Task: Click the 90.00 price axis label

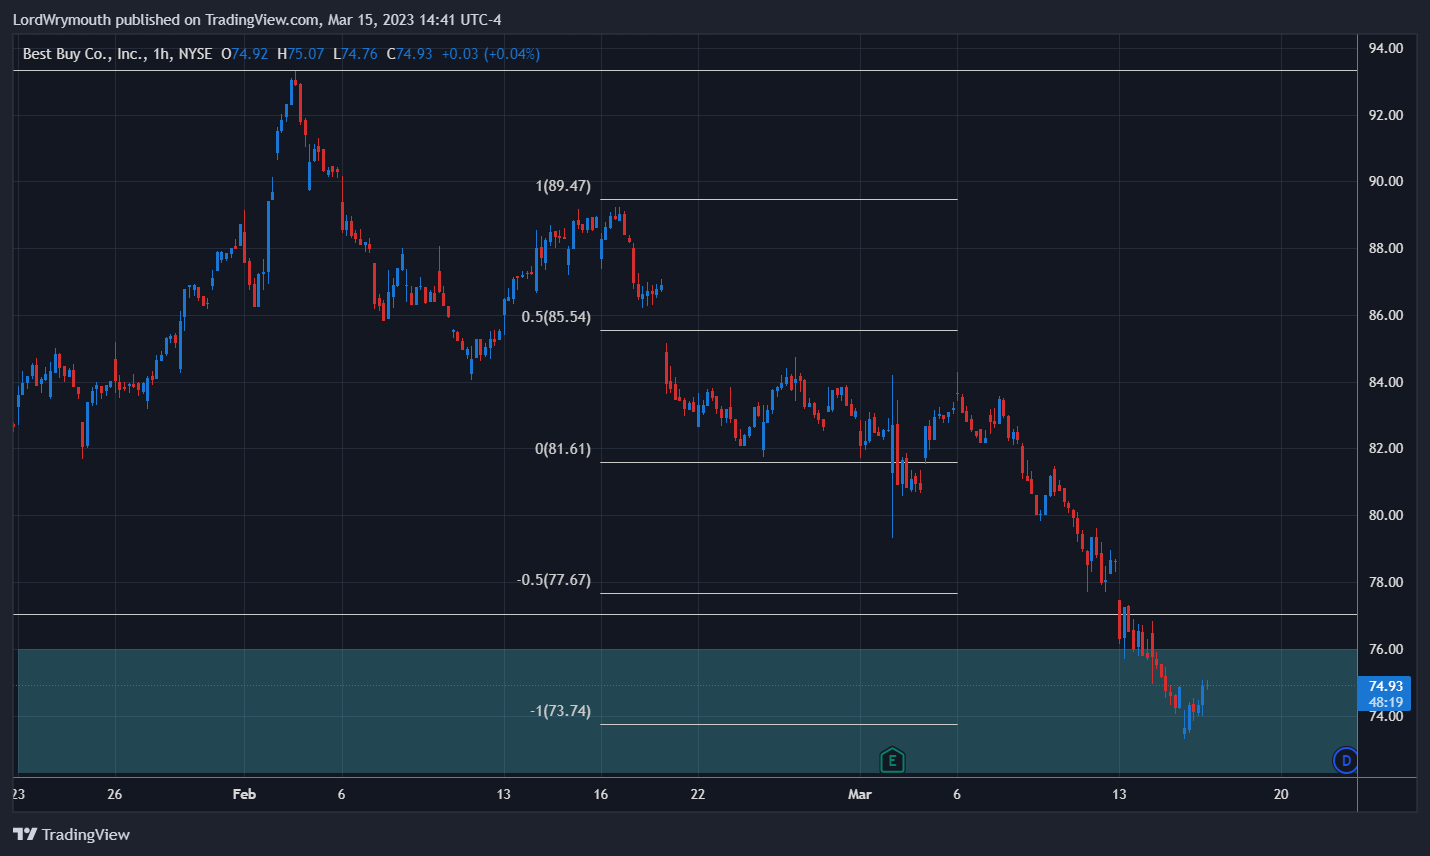Action: 1385,181
